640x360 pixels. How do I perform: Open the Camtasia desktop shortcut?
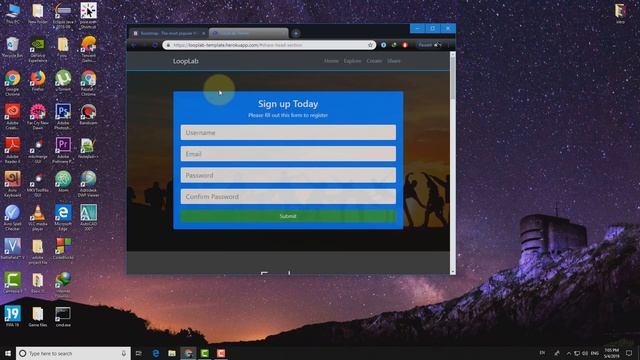pyautogui.click(x=13, y=282)
